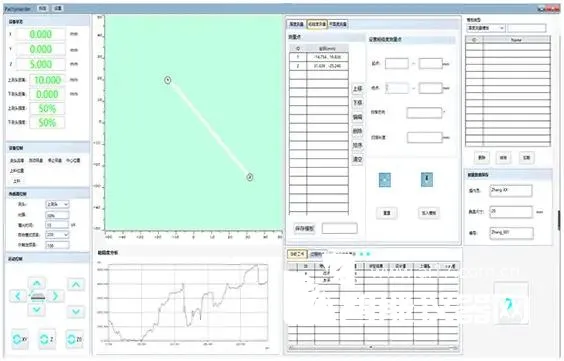This screenshot has height=361, width=564.
Task: Click the move-right arrow in the motion pad
Action: coord(55,296)
